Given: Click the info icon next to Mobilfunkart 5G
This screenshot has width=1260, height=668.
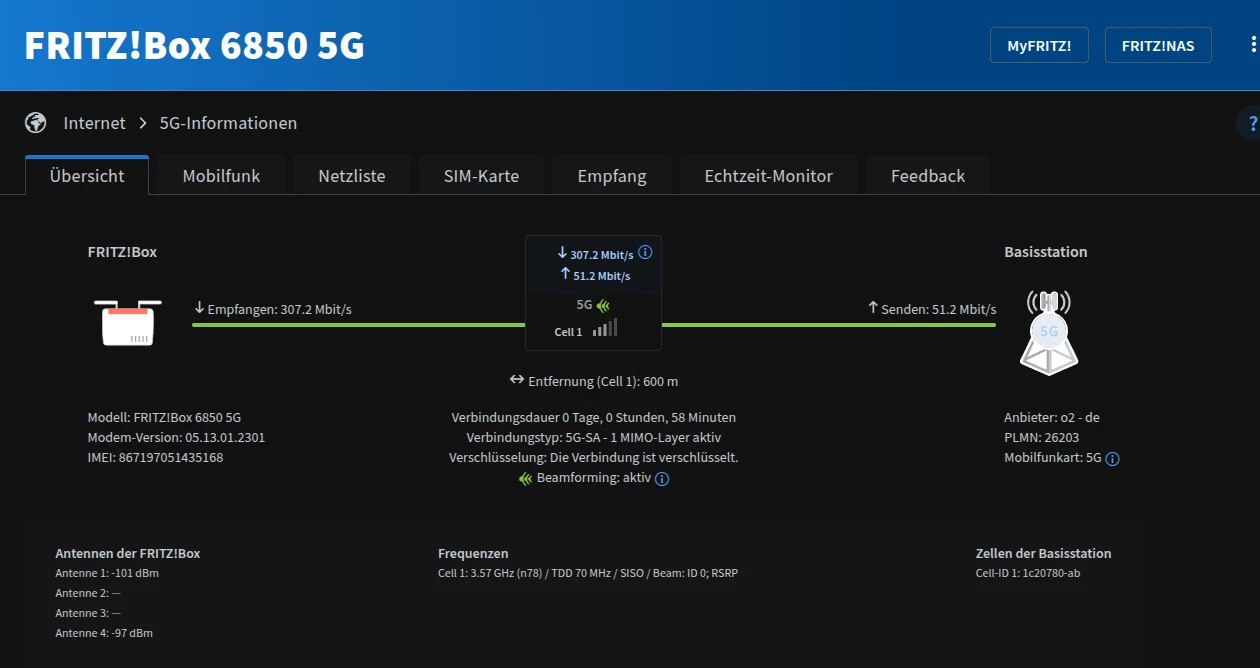Looking at the screenshot, I should coord(1112,459).
